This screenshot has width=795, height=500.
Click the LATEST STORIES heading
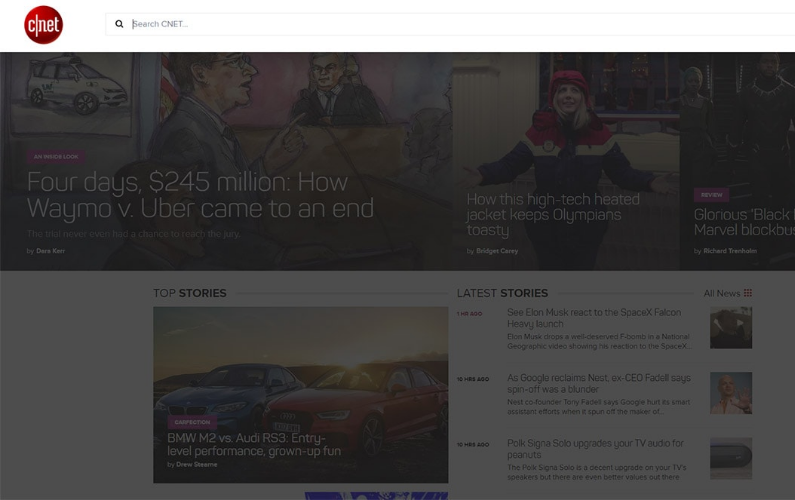click(x=502, y=293)
